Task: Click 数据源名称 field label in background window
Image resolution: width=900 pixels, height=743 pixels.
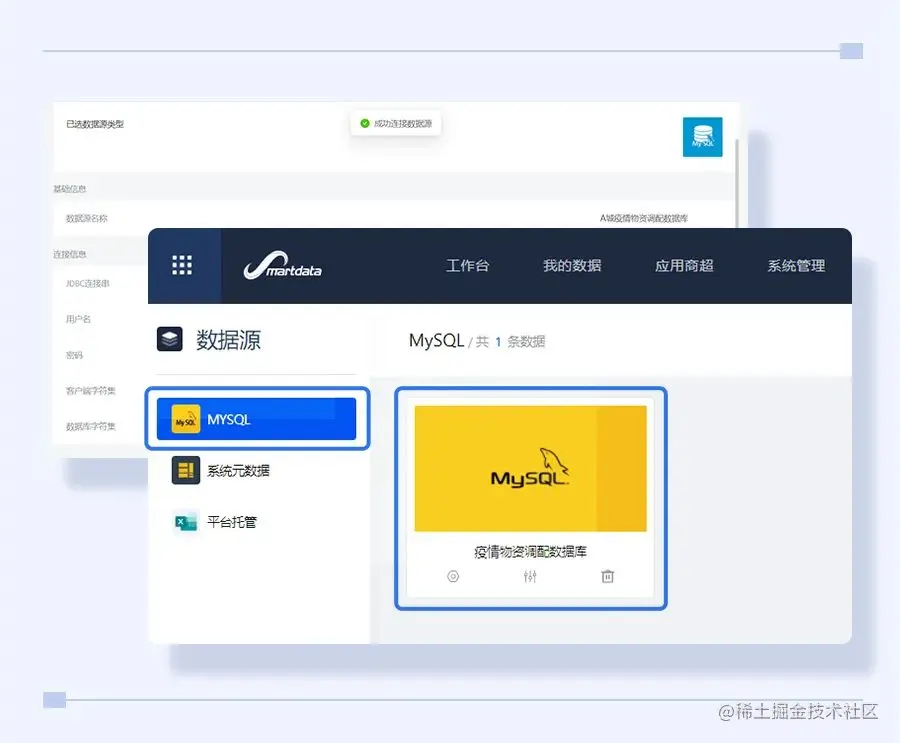Action: [87, 218]
